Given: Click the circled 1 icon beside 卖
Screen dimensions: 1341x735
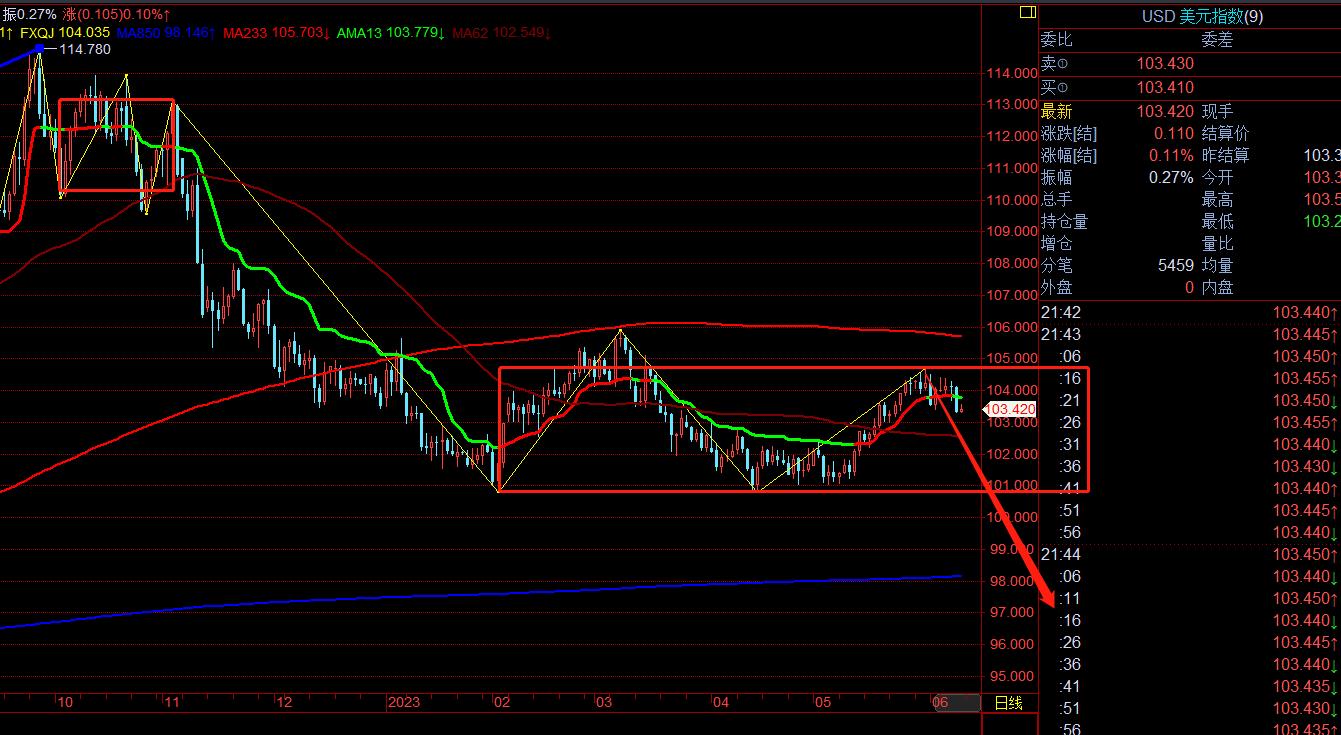Looking at the screenshot, I should tap(1060, 64).
